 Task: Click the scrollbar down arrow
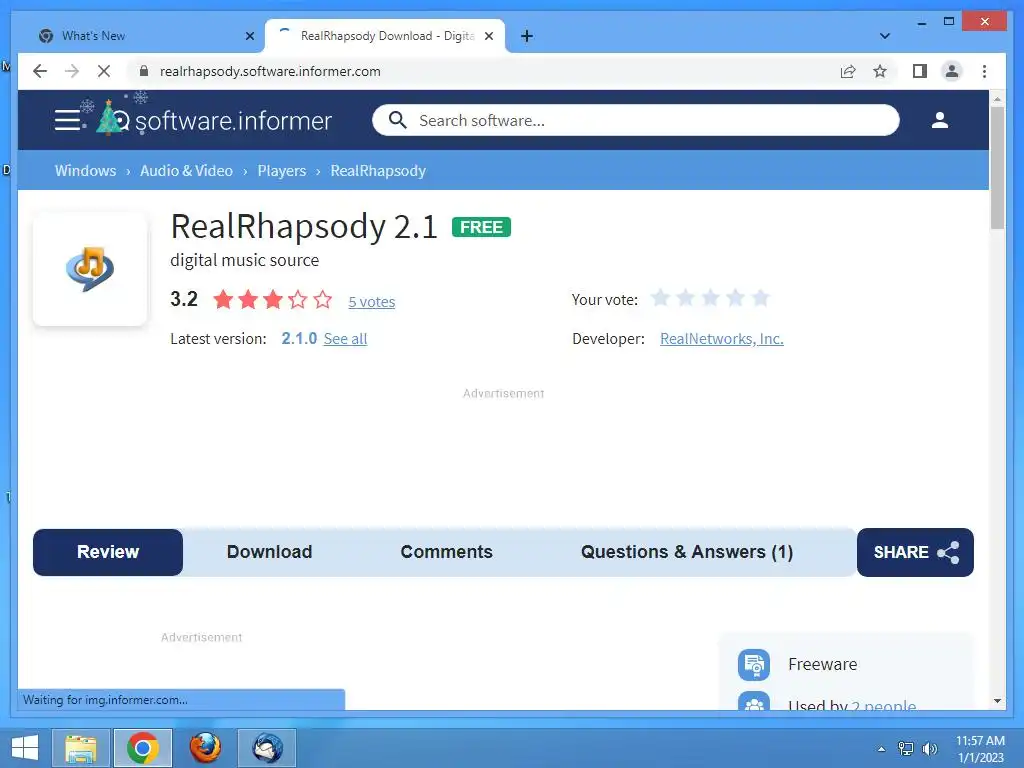tap(997, 701)
